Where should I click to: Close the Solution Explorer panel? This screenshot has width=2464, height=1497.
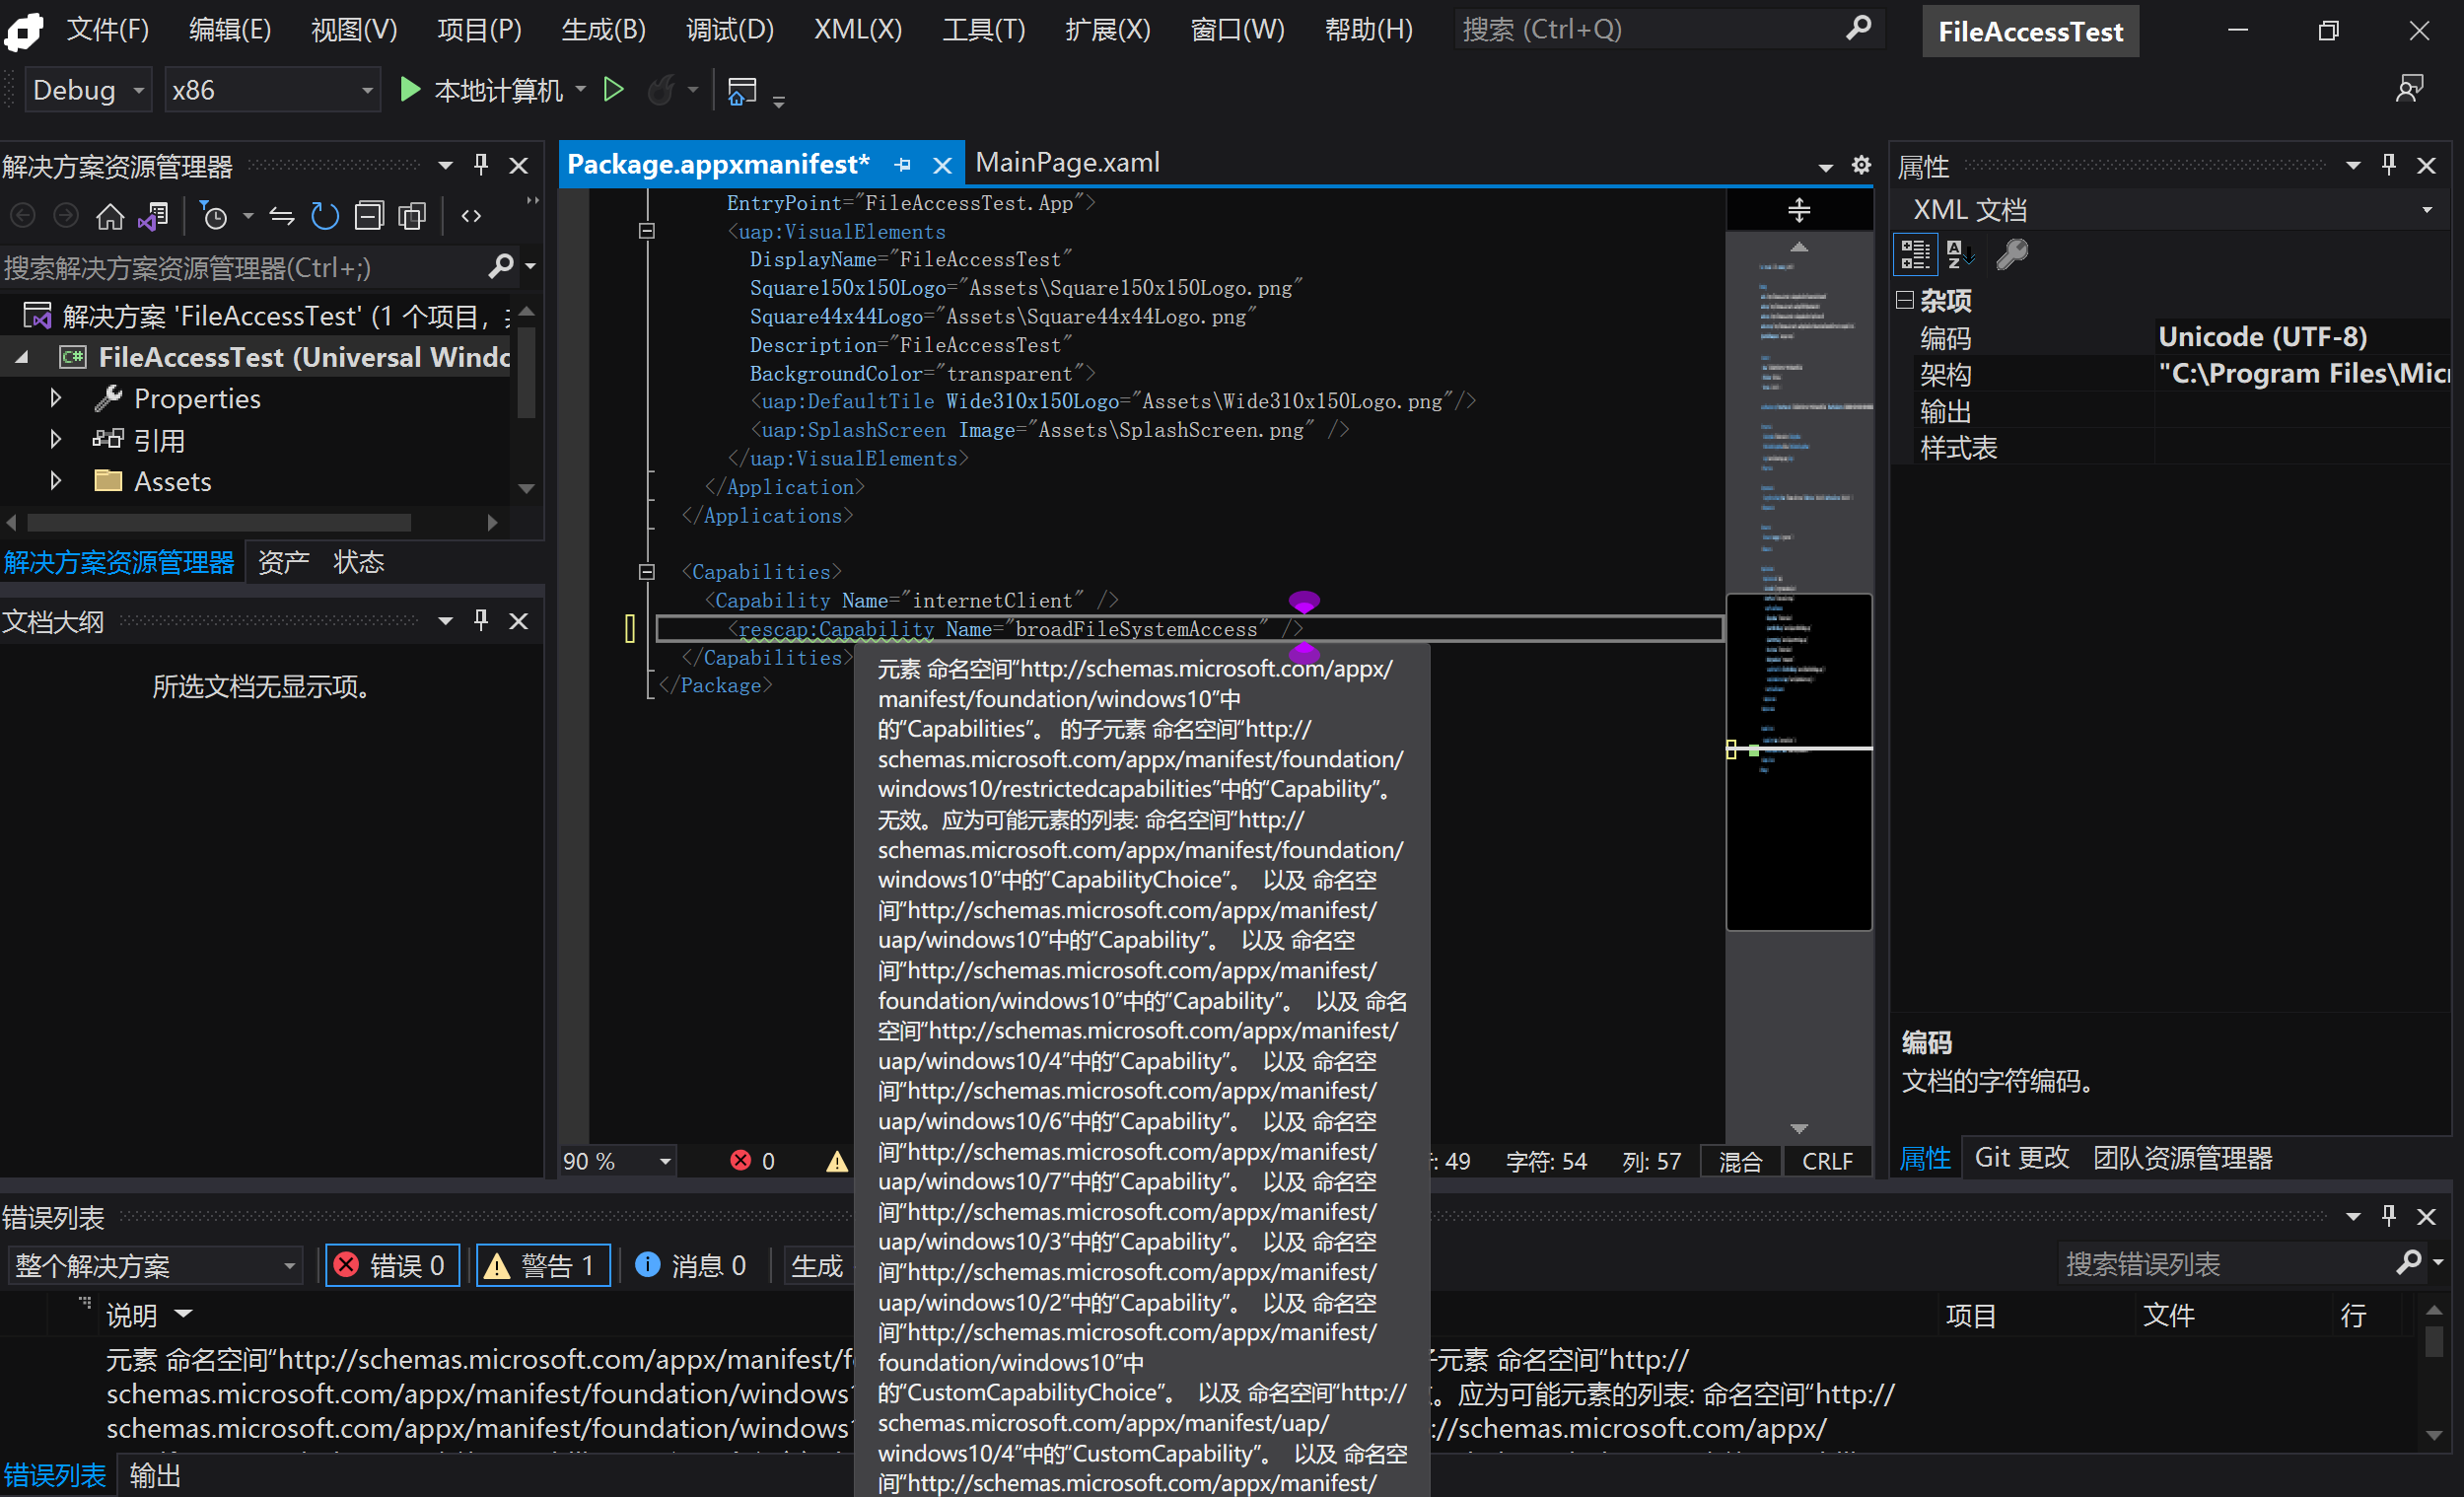coord(518,166)
